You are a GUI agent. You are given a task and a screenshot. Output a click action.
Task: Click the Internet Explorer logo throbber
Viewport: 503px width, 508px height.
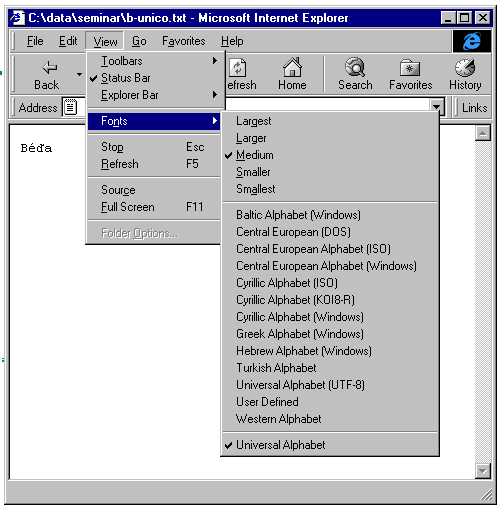pyautogui.click(x=472, y=41)
